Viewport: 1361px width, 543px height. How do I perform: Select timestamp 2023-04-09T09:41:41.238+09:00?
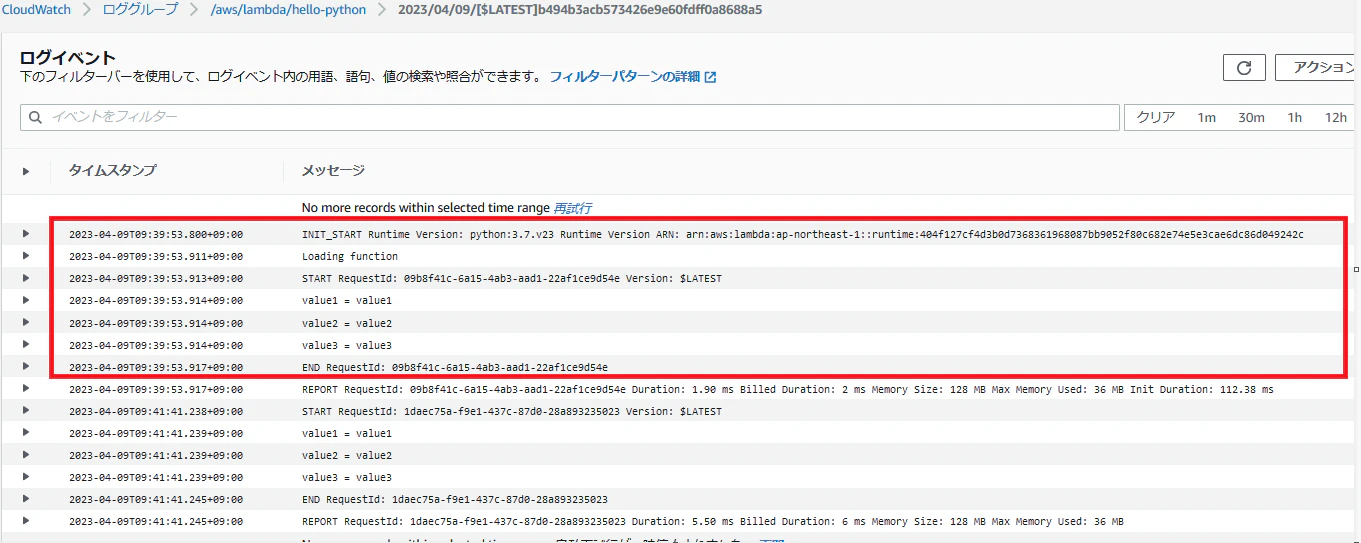pyautogui.click(x=156, y=411)
